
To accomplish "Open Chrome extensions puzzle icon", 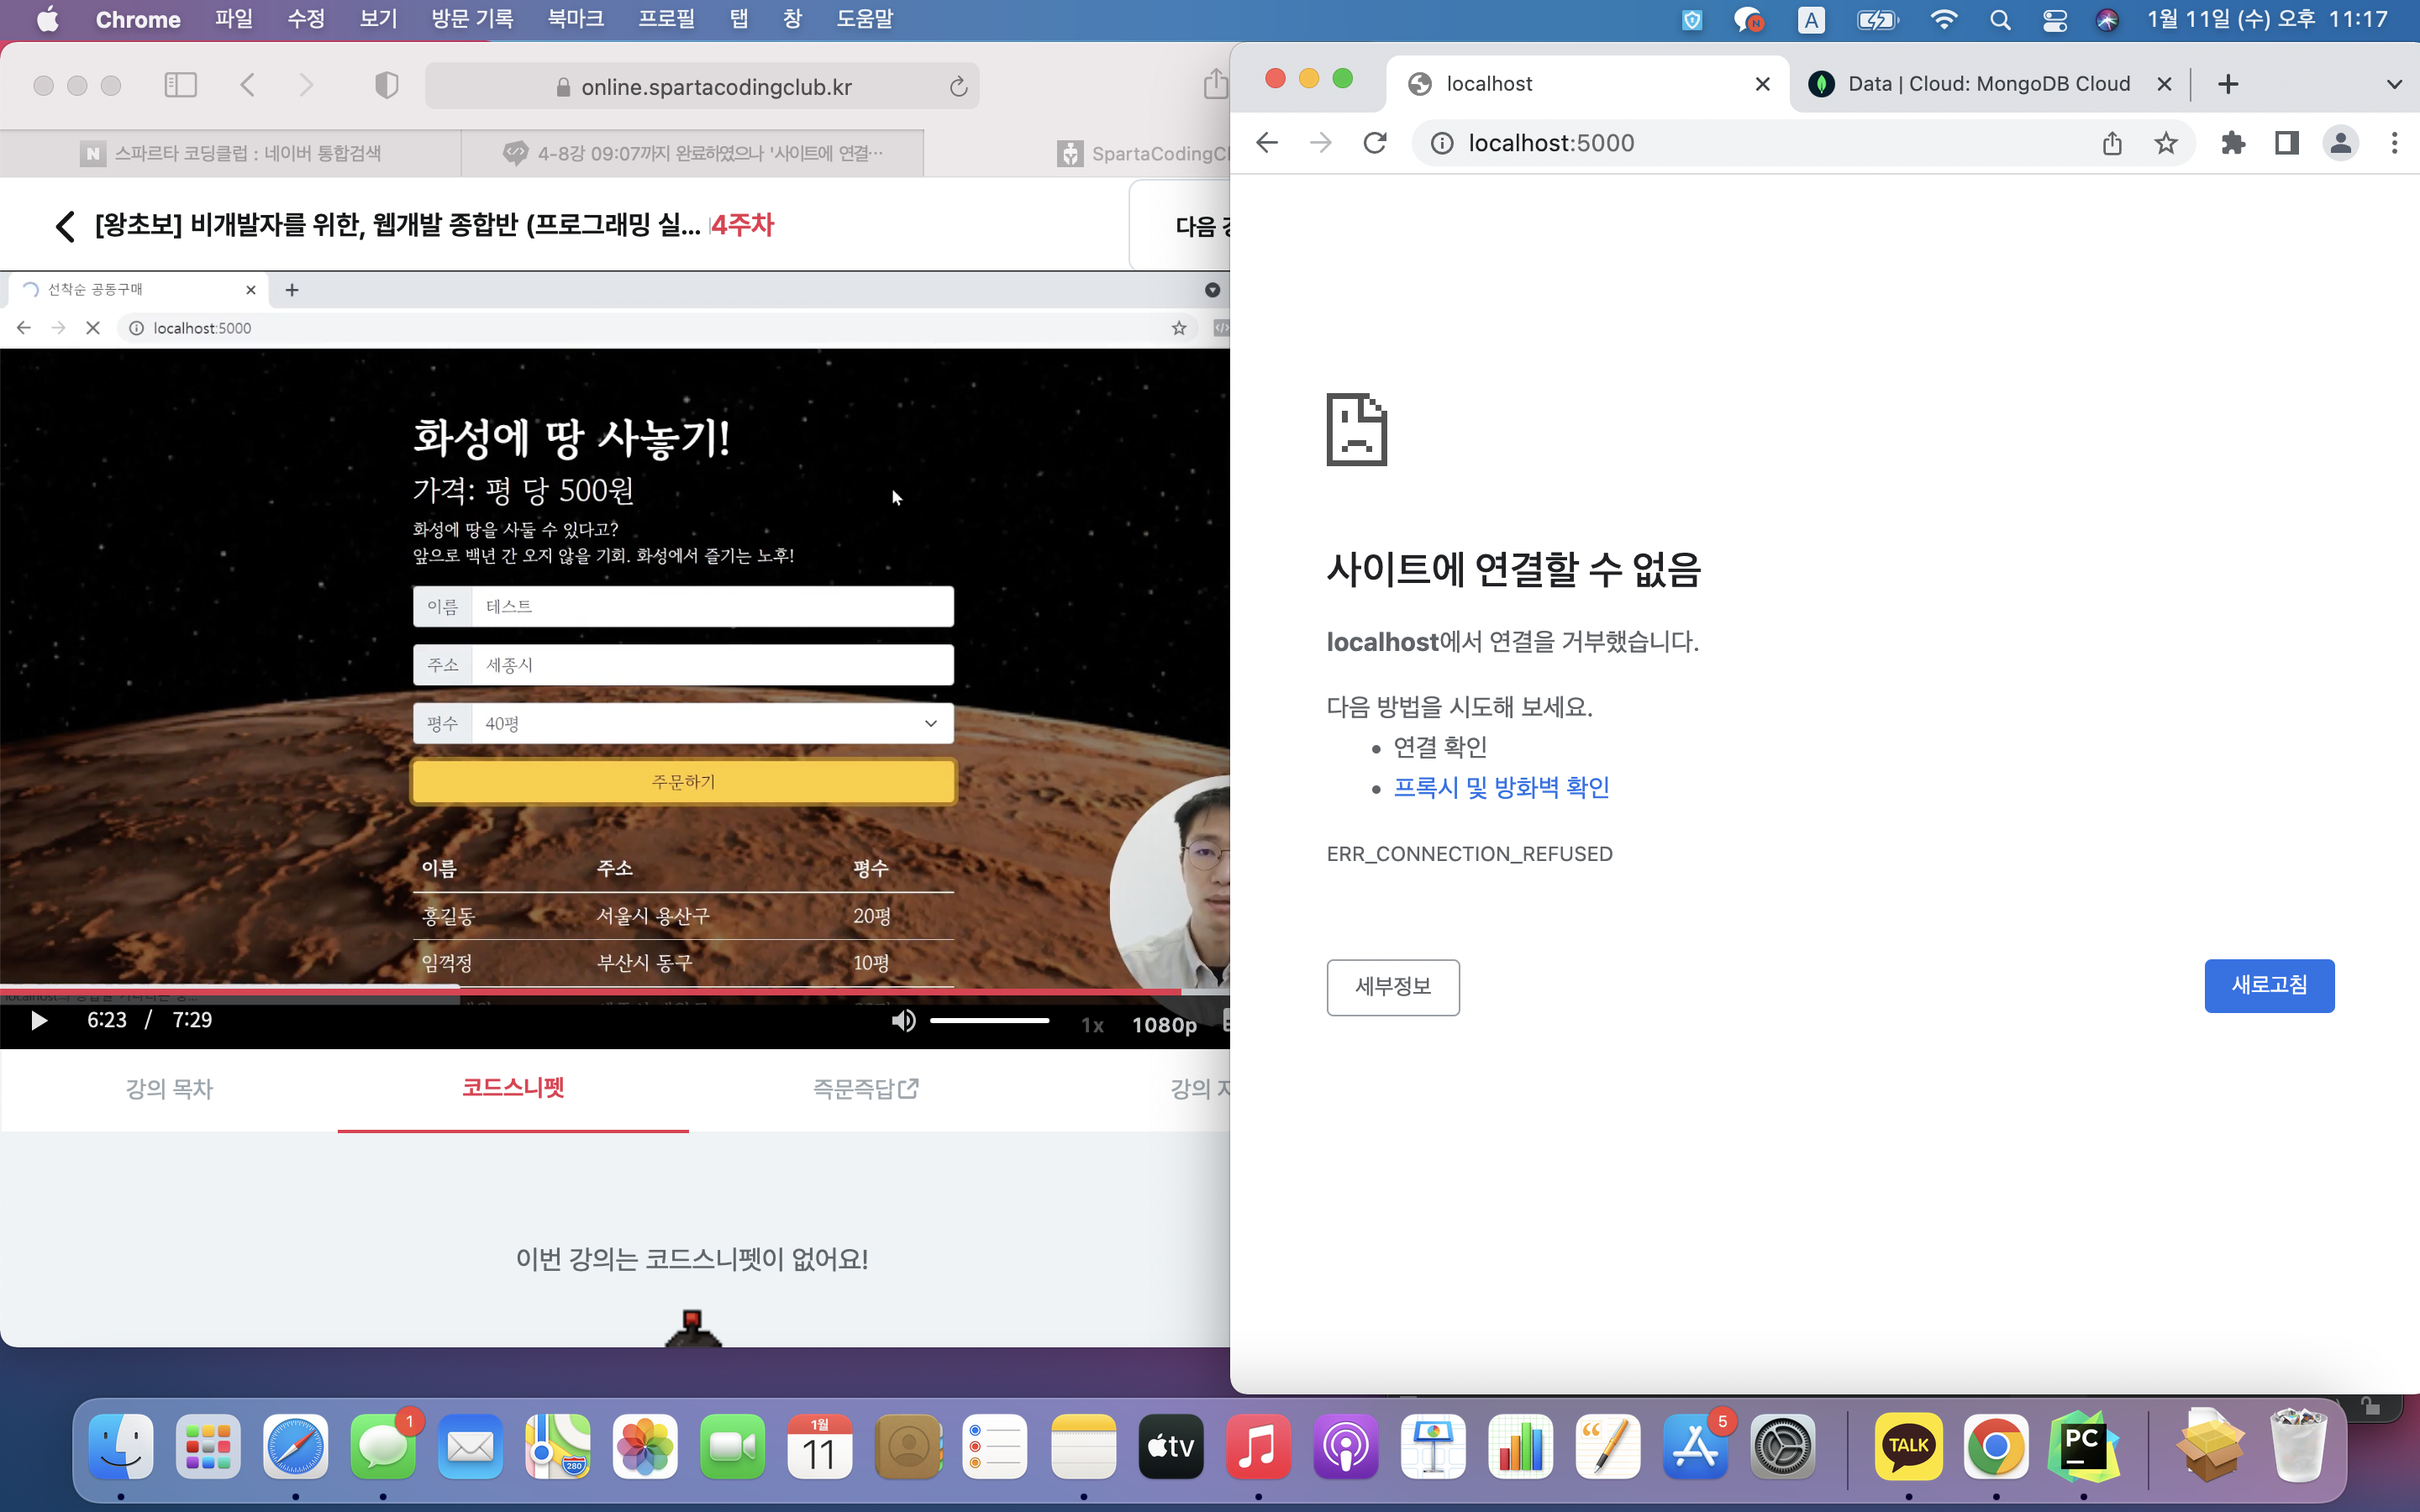I will point(2233,143).
